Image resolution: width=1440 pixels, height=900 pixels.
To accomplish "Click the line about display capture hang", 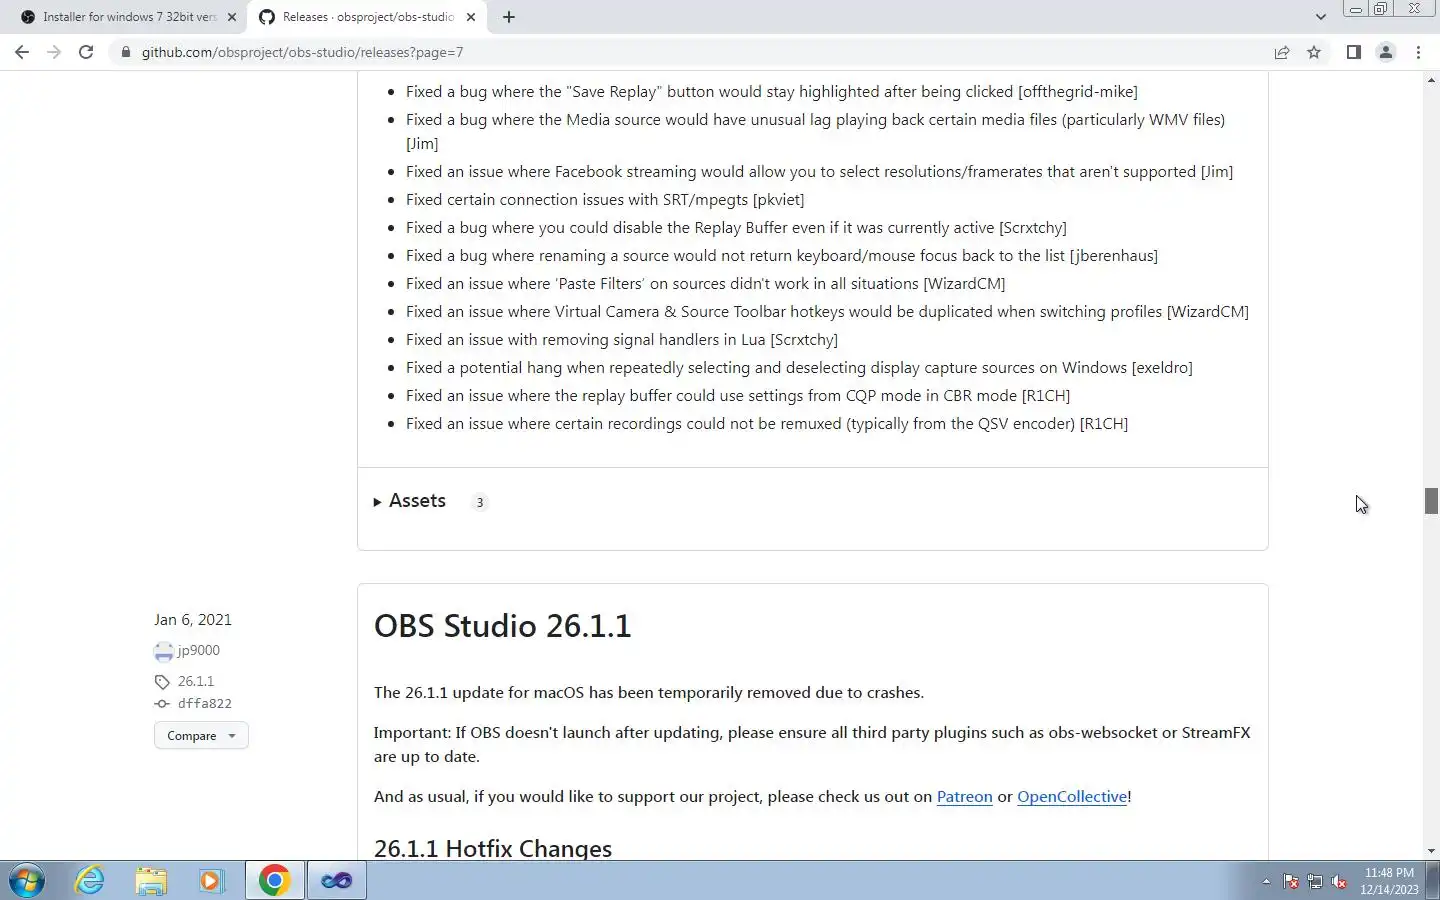I will pyautogui.click(x=799, y=367).
